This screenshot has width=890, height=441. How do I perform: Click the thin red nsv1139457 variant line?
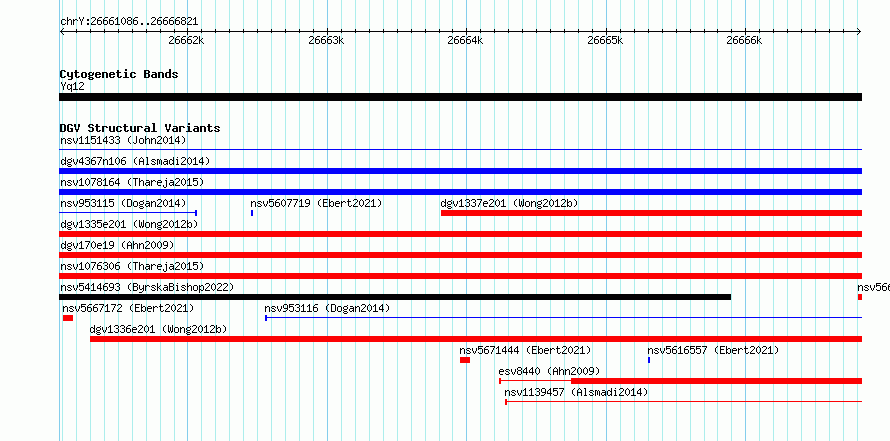coord(683,402)
